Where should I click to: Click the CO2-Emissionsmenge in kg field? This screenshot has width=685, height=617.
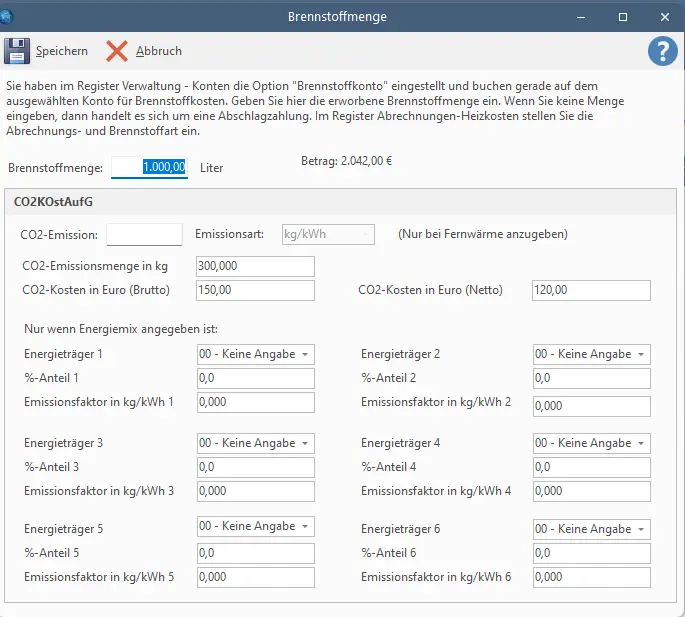pos(255,266)
